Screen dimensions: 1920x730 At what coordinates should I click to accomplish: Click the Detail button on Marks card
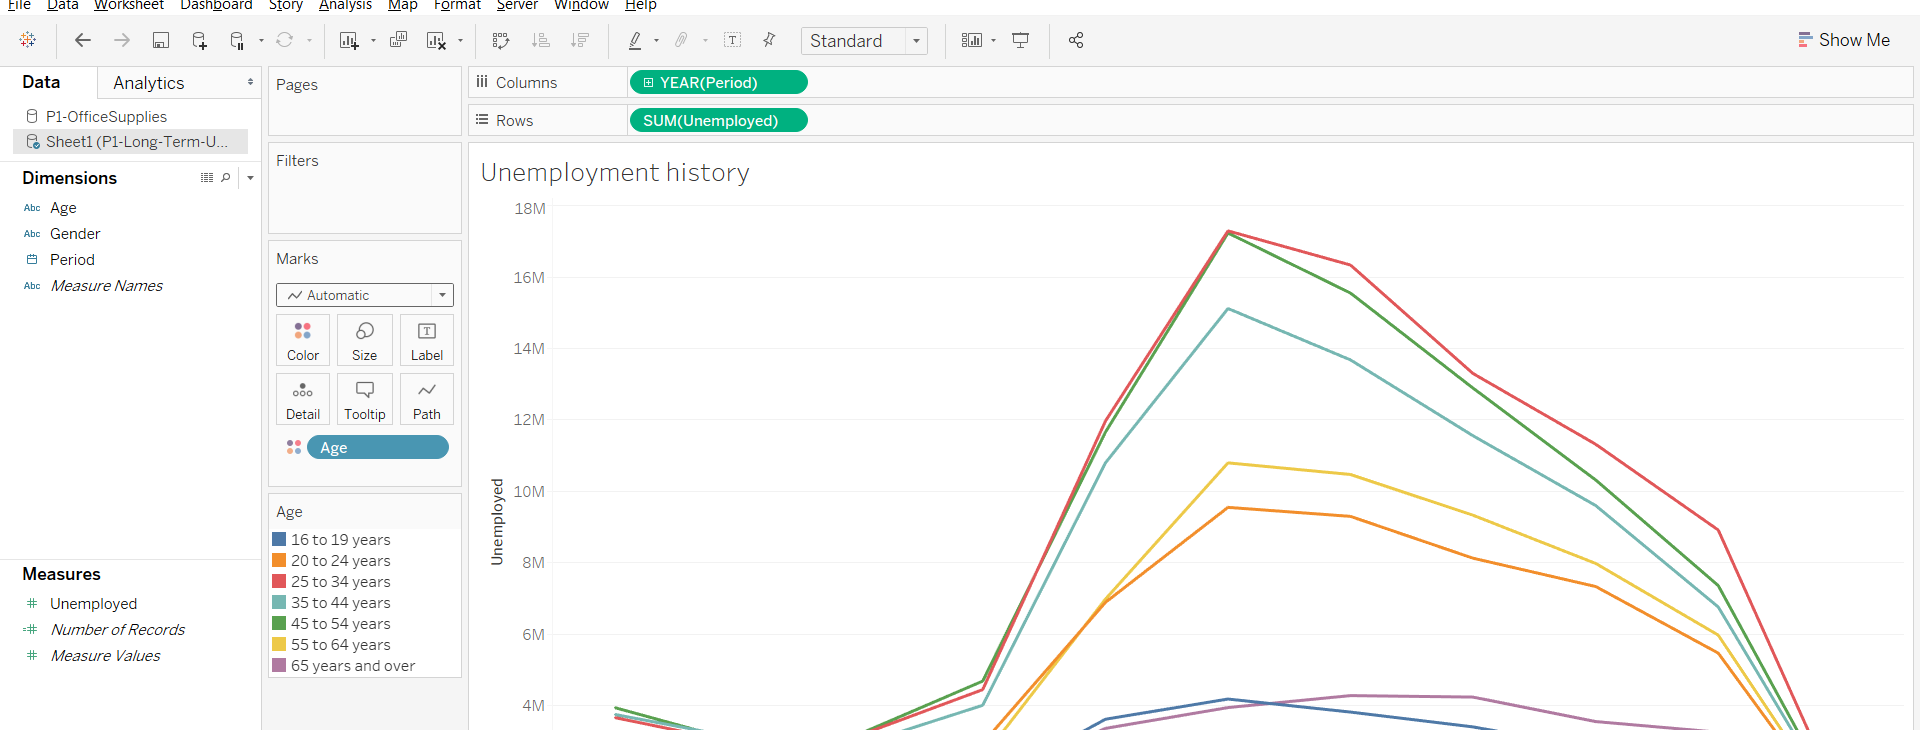303,399
